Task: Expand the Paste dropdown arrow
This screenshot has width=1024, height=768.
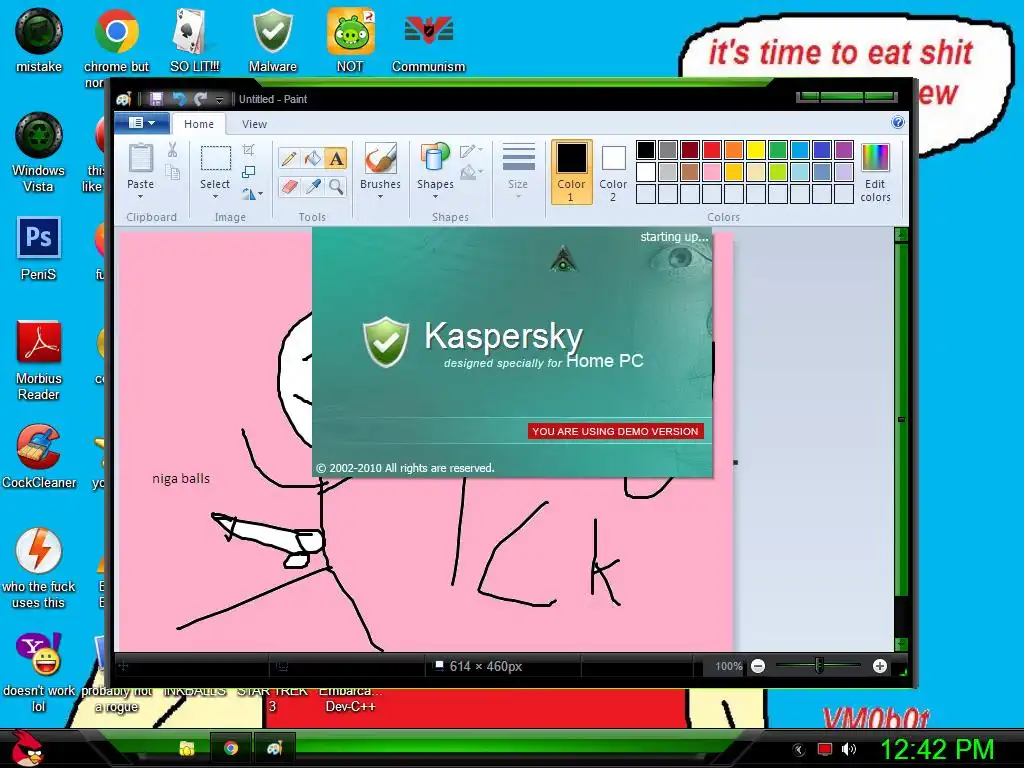Action: click(140, 197)
